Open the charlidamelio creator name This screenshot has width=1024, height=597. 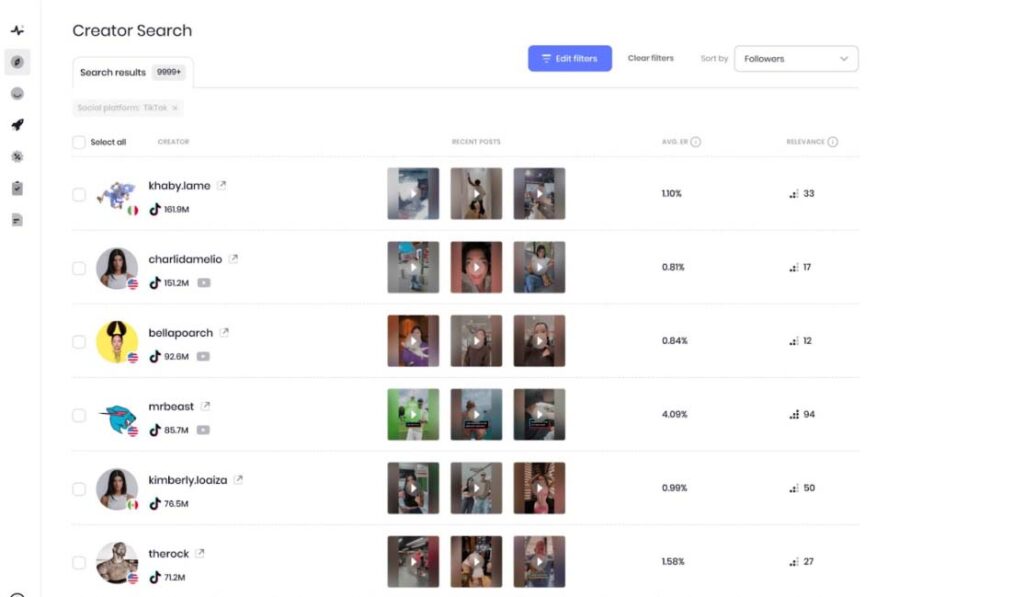click(185, 259)
